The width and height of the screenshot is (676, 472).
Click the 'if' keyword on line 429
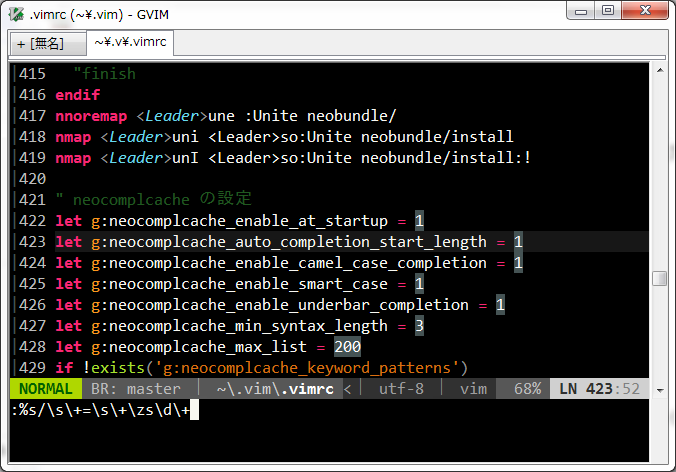(64, 368)
